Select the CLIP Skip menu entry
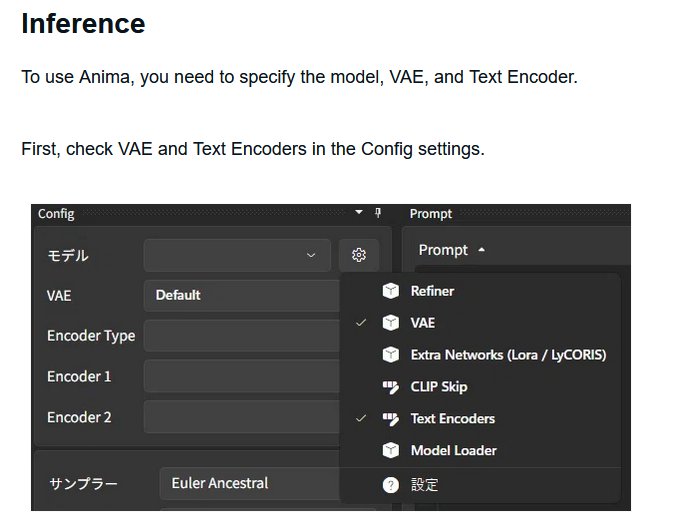This screenshot has height=523, width=677. 480,387
